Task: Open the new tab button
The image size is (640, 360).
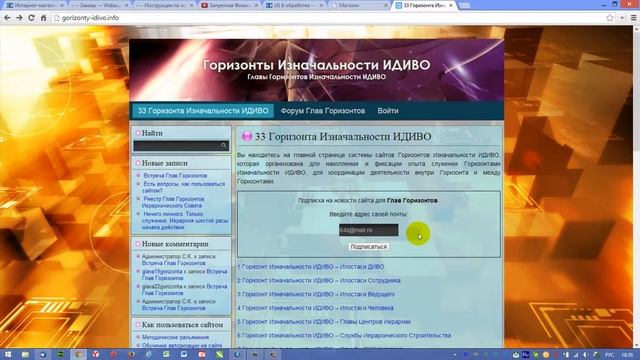Action: coord(464,6)
